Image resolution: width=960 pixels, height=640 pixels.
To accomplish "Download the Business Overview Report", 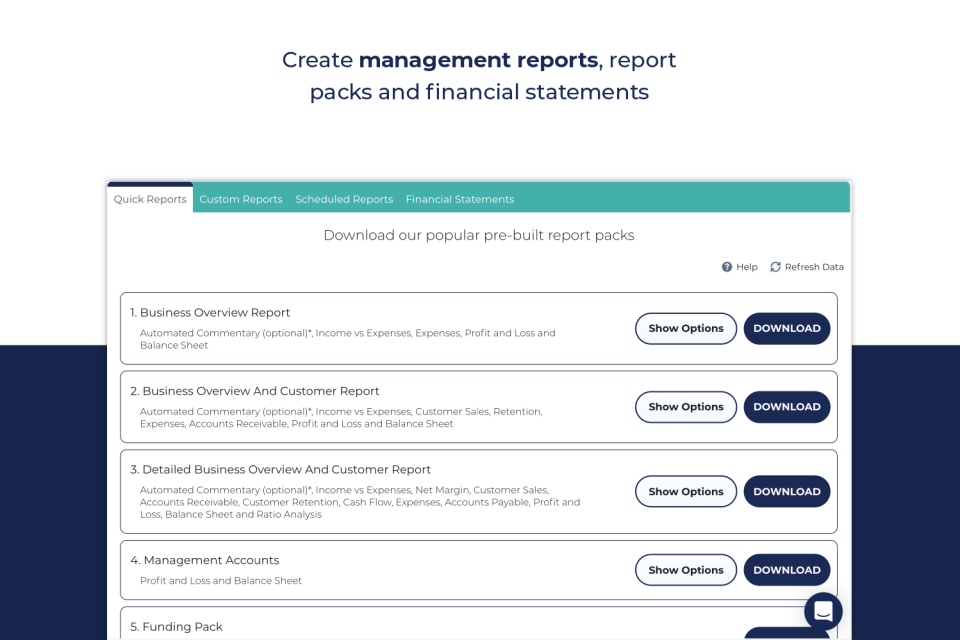I will pyautogui.click(x=787, y=328).
